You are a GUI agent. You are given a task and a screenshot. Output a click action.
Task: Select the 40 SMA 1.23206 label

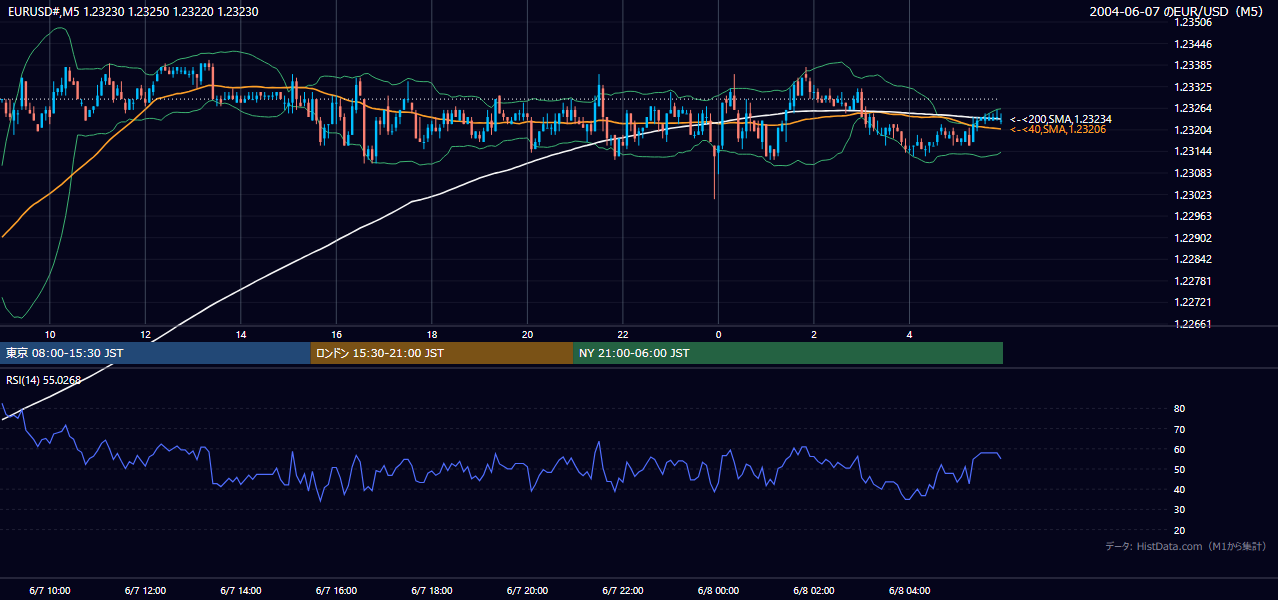coord(1057,130)
